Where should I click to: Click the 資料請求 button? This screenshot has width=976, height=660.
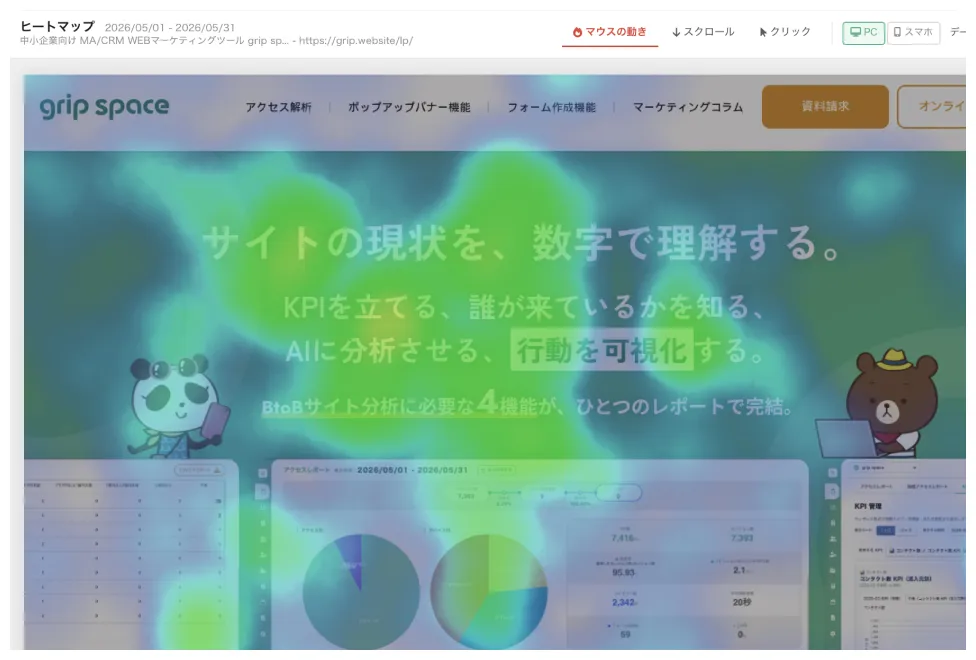[x=825, y=106]
